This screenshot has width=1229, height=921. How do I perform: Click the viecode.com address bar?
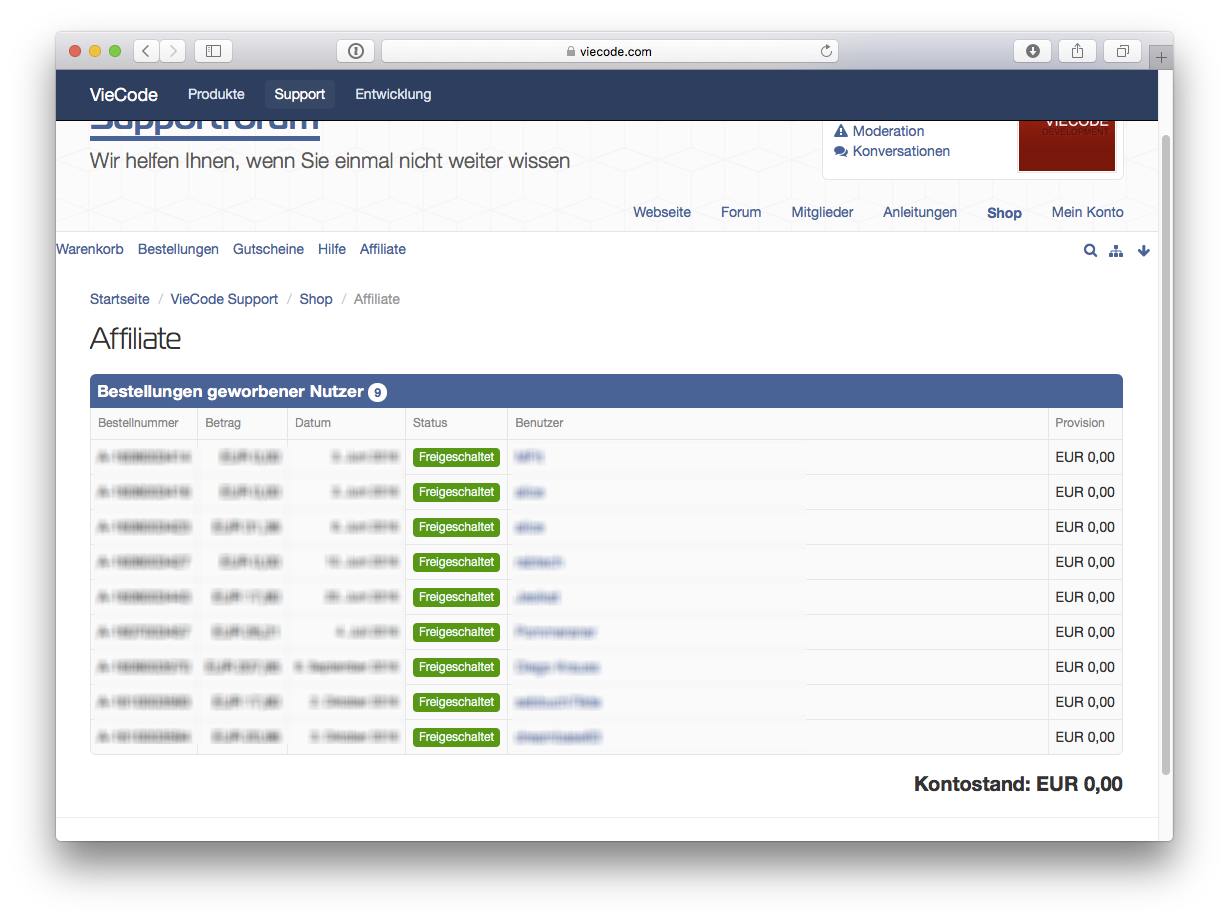608,51
